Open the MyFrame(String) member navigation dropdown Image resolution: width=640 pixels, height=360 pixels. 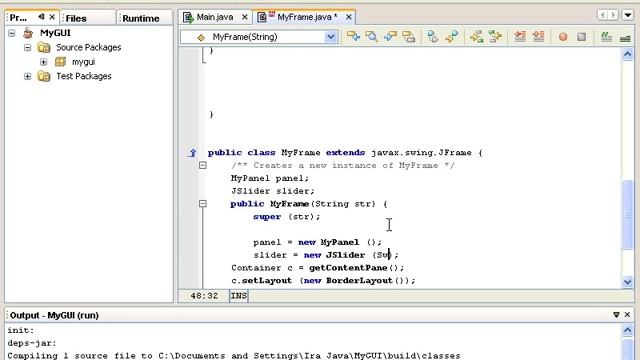331,37
